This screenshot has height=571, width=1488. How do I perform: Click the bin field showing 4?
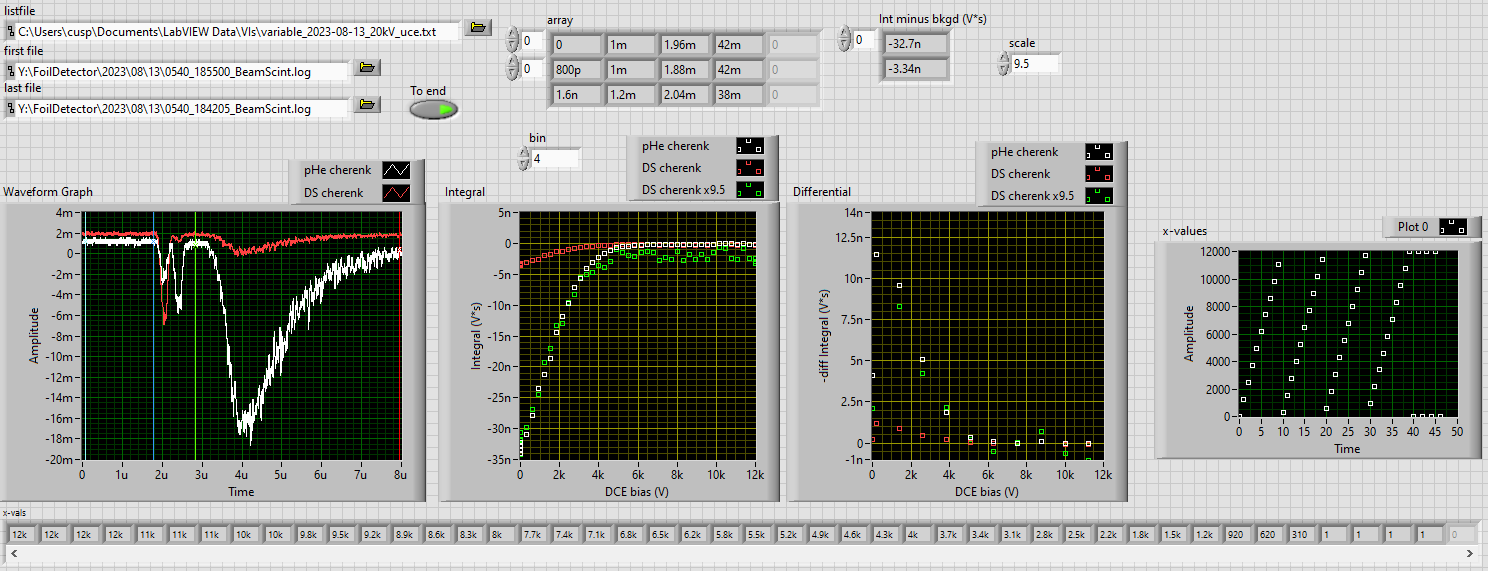click(x=555, y=158)
